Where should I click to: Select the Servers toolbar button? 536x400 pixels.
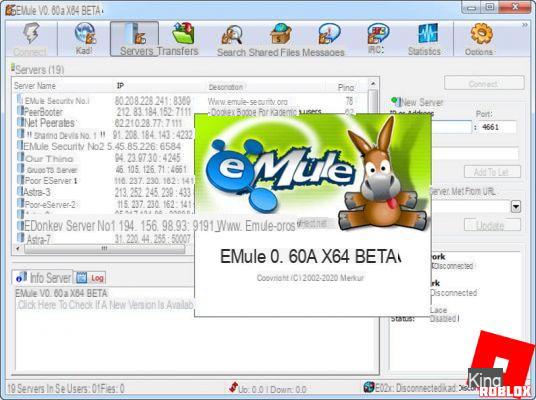coord(134,39)
